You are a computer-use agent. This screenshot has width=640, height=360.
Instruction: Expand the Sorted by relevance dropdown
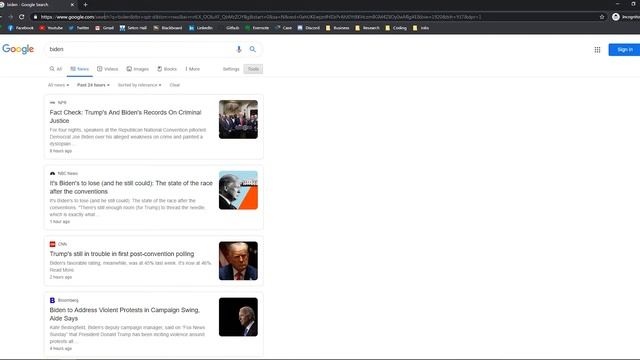click(x=140, y=85)
